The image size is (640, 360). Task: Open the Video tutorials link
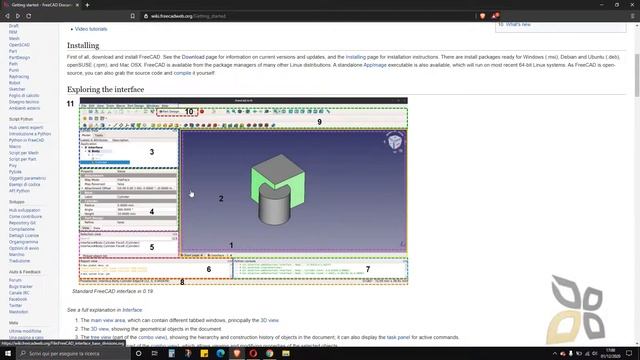coord(91,29)
